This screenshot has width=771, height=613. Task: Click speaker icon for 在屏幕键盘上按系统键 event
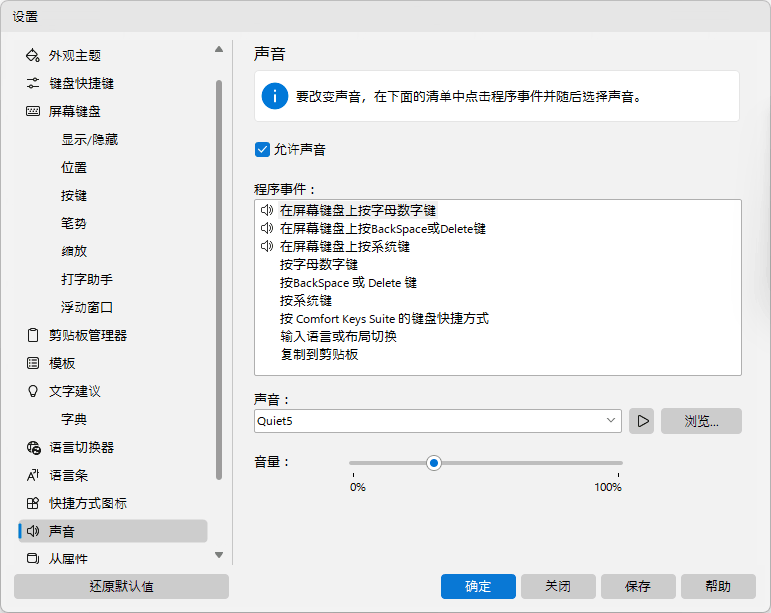pyautogui.click(x=267, y=246)
